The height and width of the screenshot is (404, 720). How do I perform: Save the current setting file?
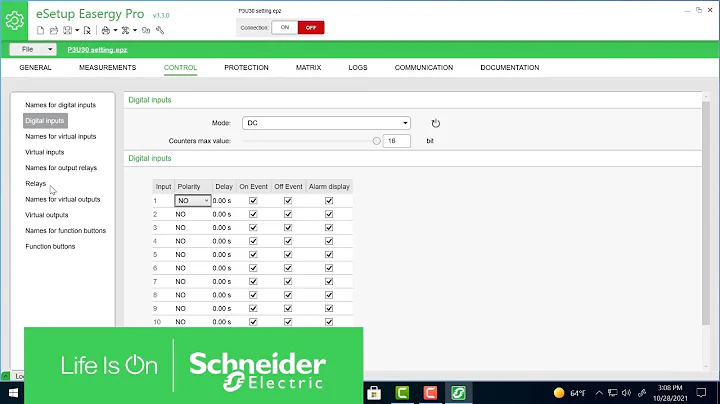pyautogui.click(x=68, y=30)
